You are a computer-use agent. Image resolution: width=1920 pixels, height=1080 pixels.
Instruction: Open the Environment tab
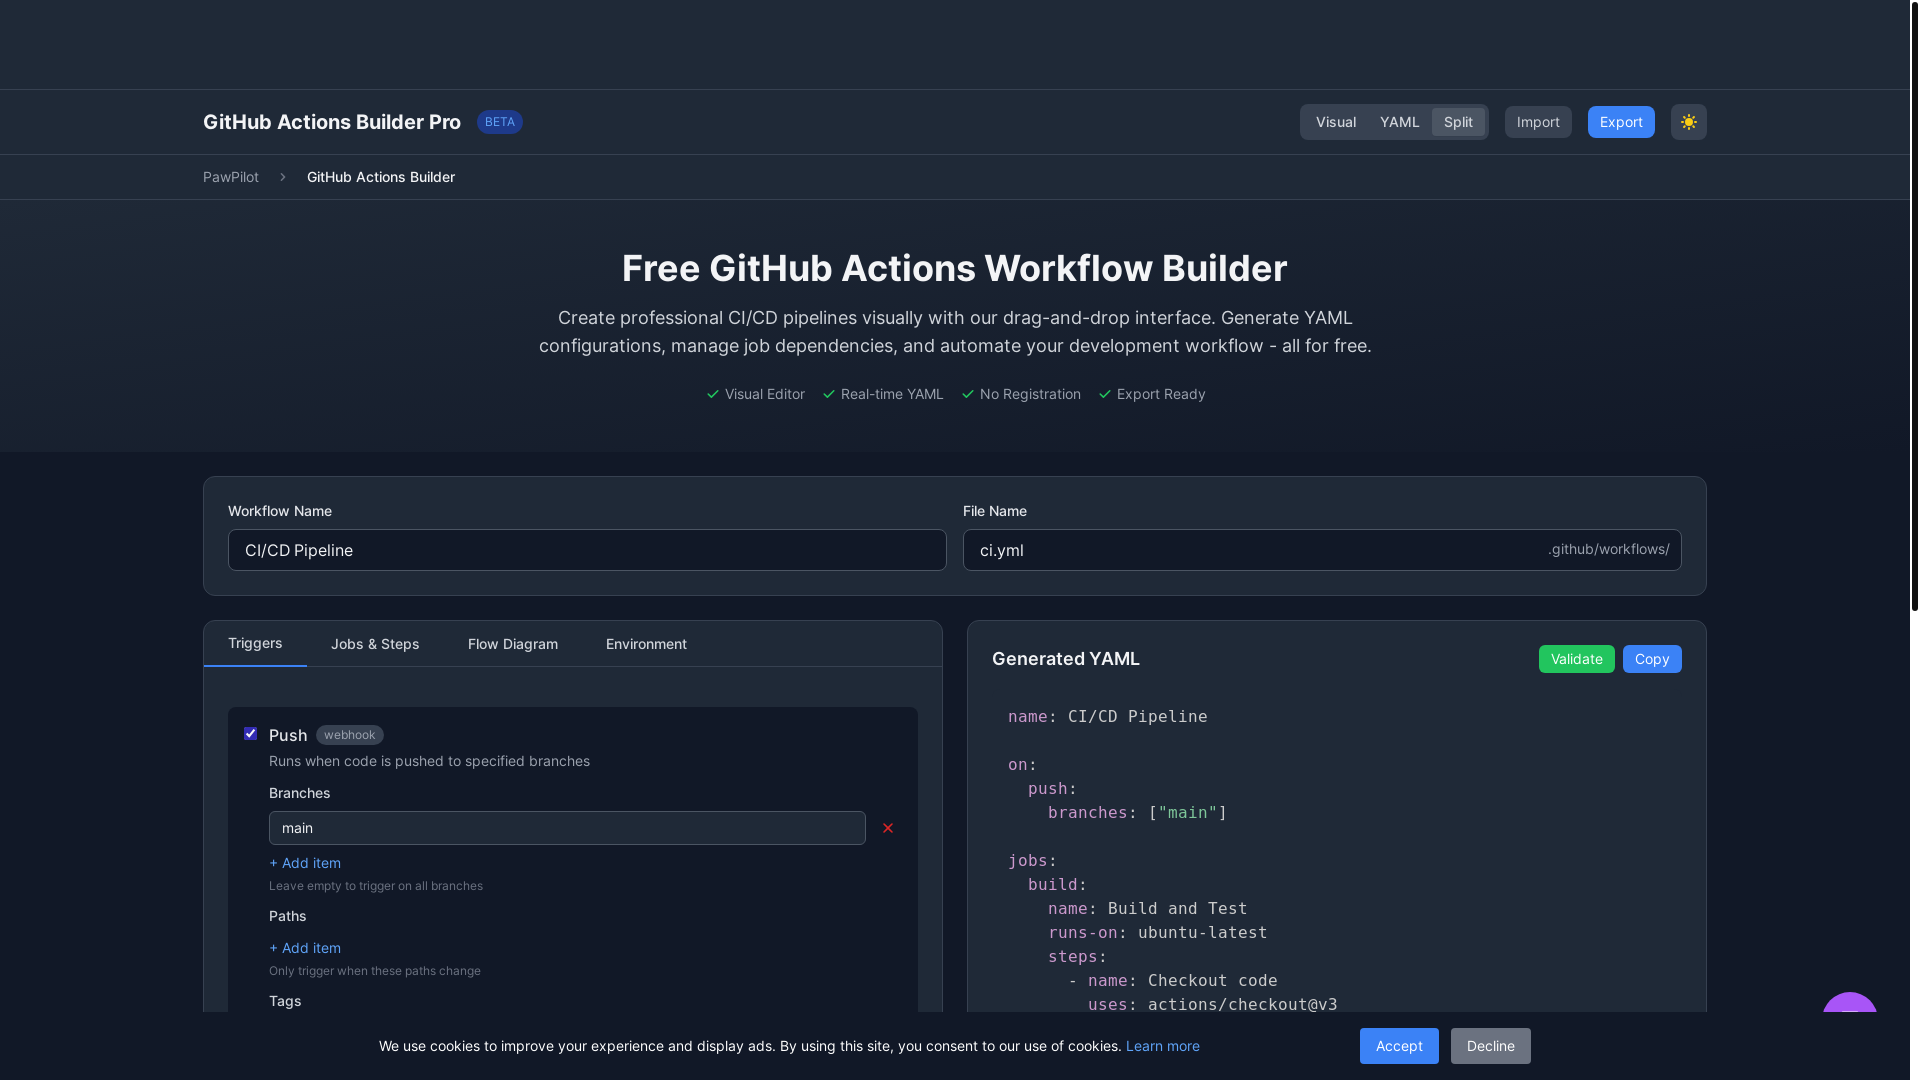646,644
